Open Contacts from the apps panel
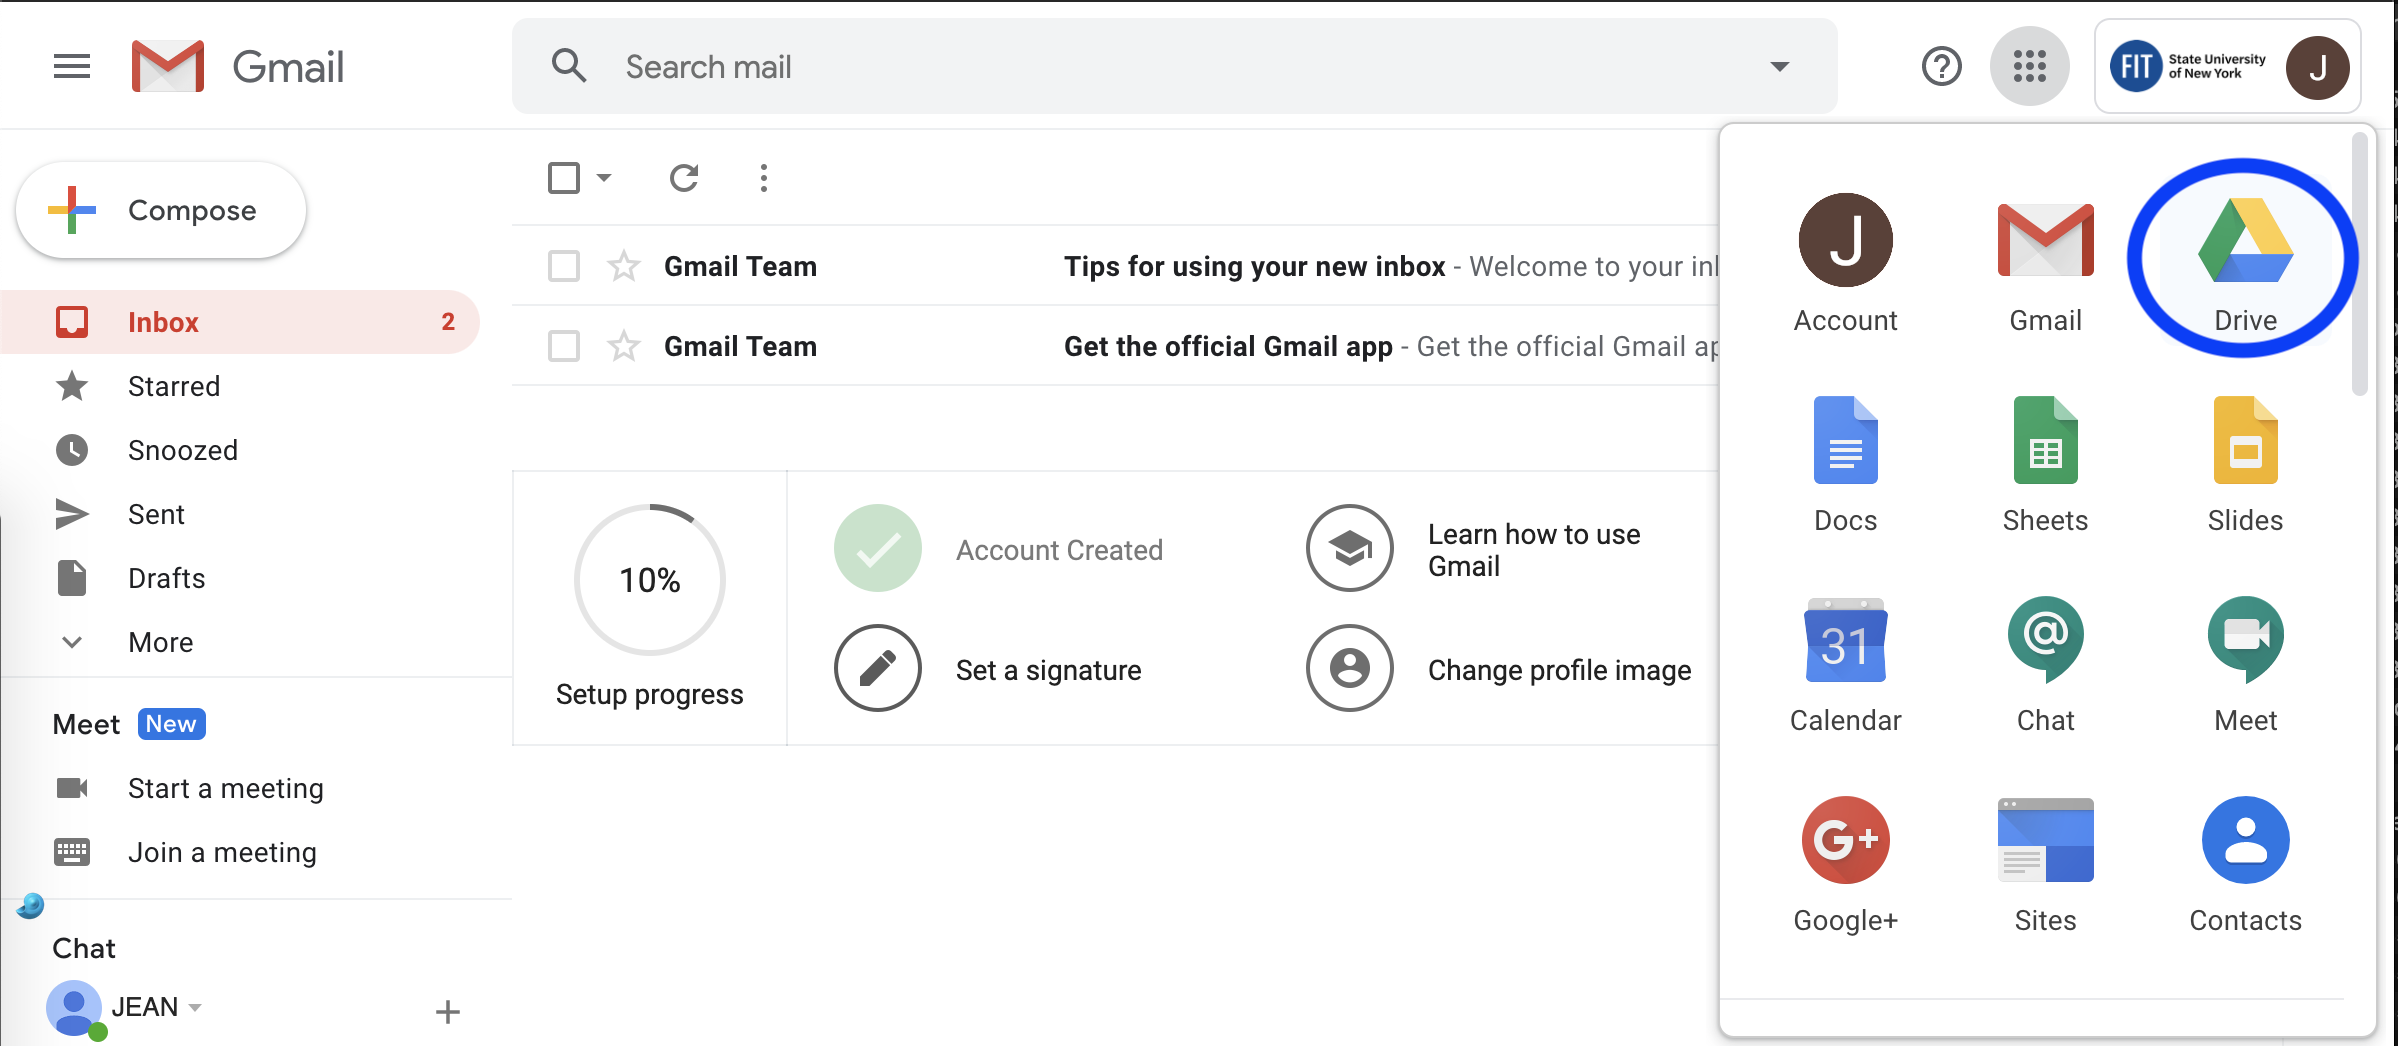This screenshot has width=2398, height=1046. click(x=2245, y=864)
